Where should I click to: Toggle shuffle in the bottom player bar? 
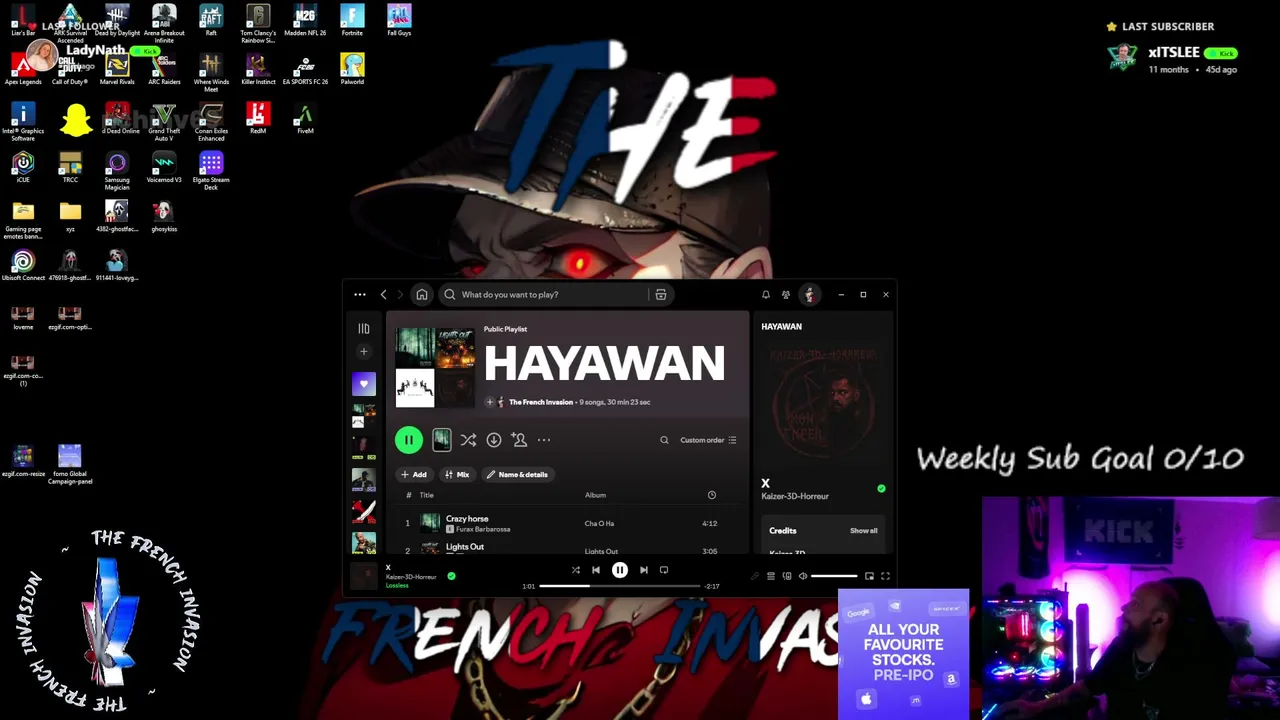click(575, 570)
